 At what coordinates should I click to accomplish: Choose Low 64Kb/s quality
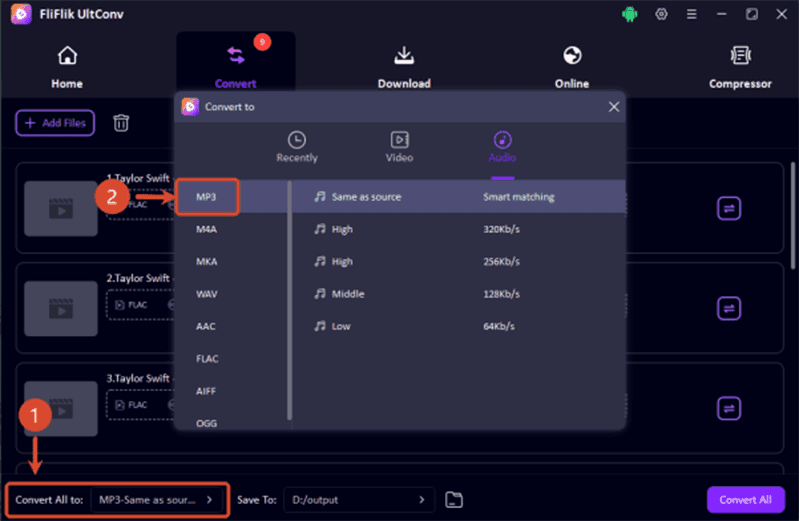click(x=459, y=326)
